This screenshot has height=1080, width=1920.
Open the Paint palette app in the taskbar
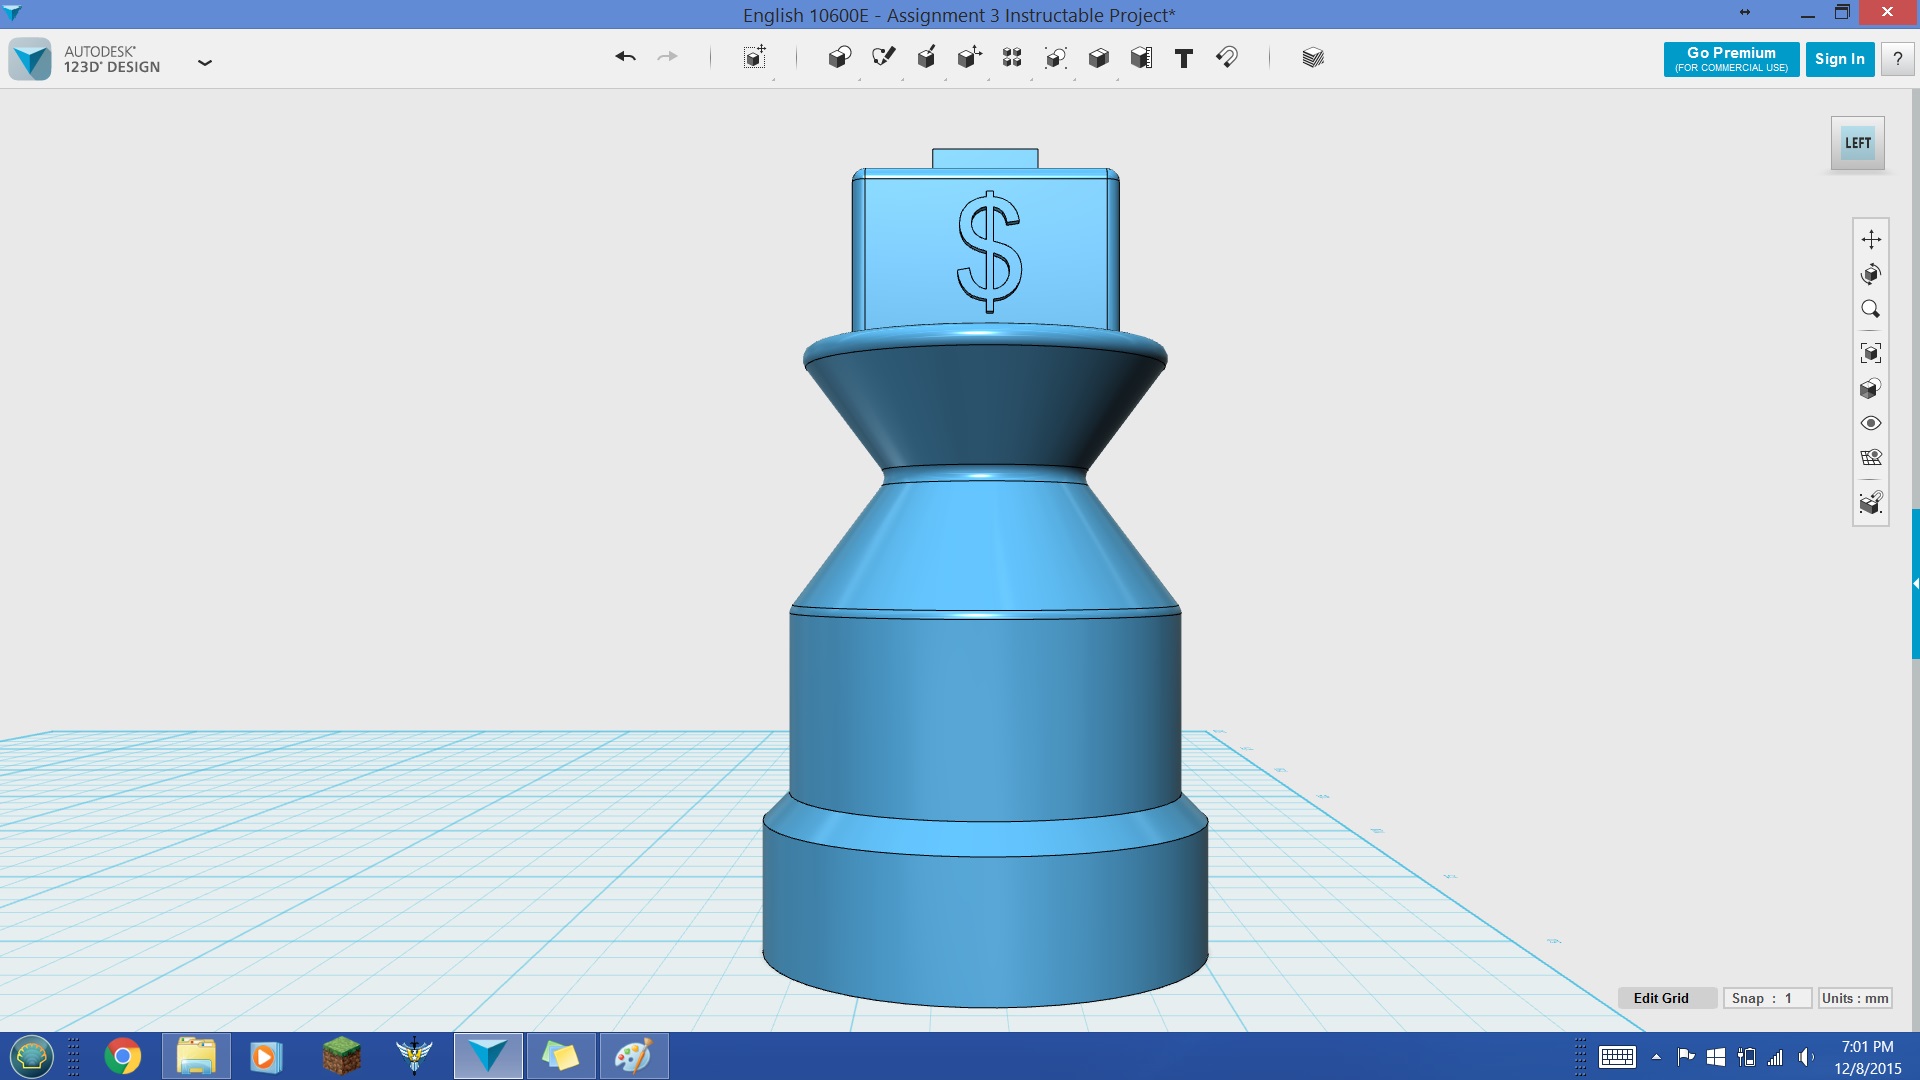pos(633,1056)
